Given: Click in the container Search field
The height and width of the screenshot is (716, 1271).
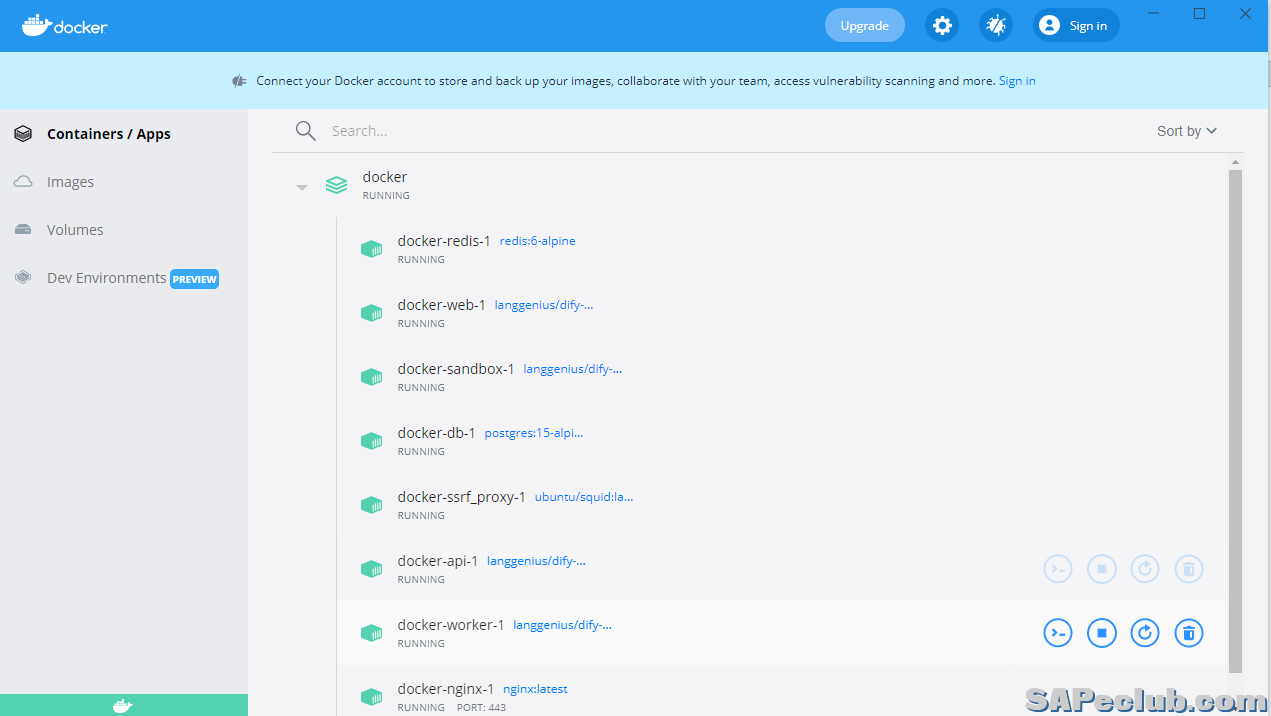Looking at the screenshot, I should (700, 131).
